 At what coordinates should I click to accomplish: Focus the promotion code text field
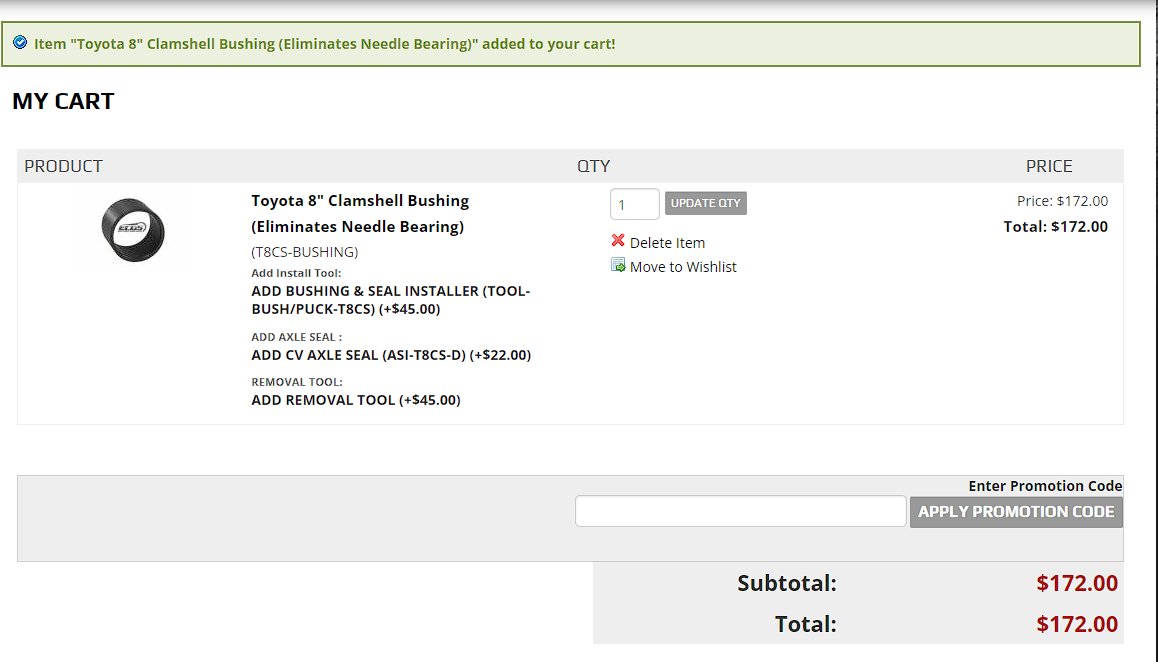coord(741,511)
